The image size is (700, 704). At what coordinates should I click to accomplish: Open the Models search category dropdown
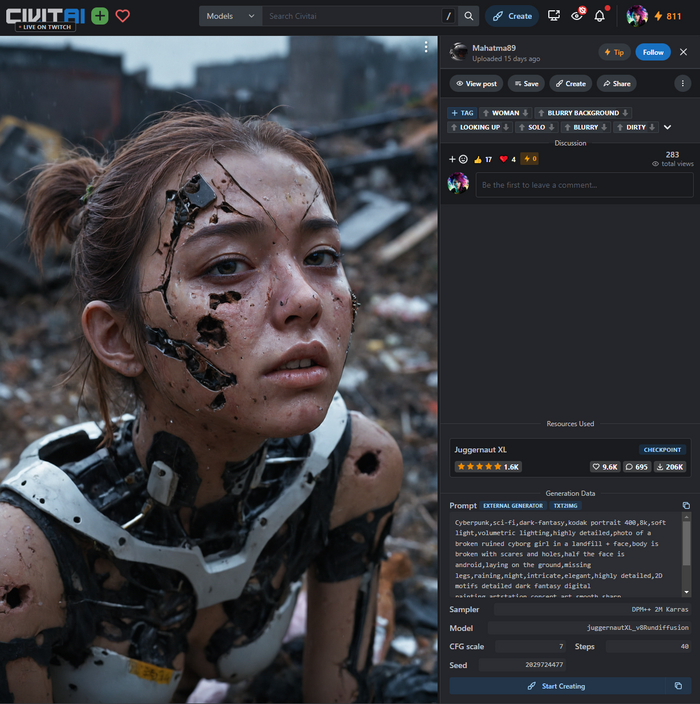coord(230,16)
